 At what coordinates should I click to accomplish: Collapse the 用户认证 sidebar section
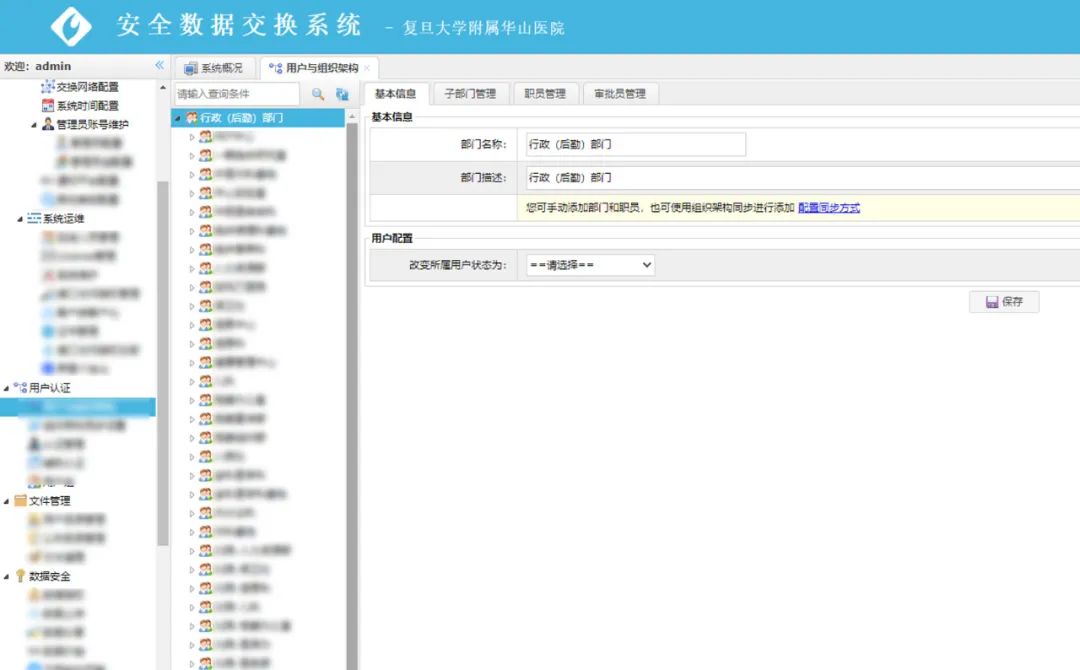coord(7,388)
